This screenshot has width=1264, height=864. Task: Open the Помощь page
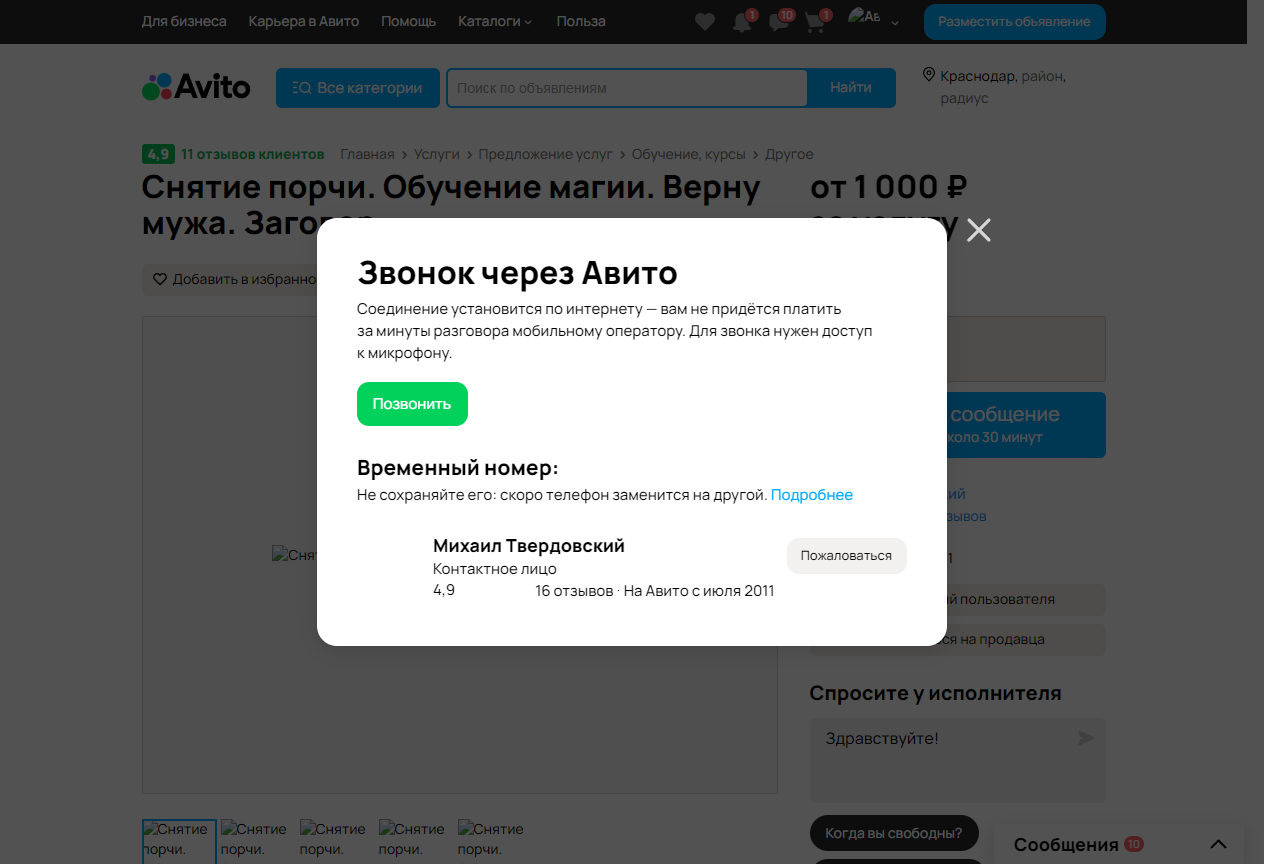(x=408, y=21)
